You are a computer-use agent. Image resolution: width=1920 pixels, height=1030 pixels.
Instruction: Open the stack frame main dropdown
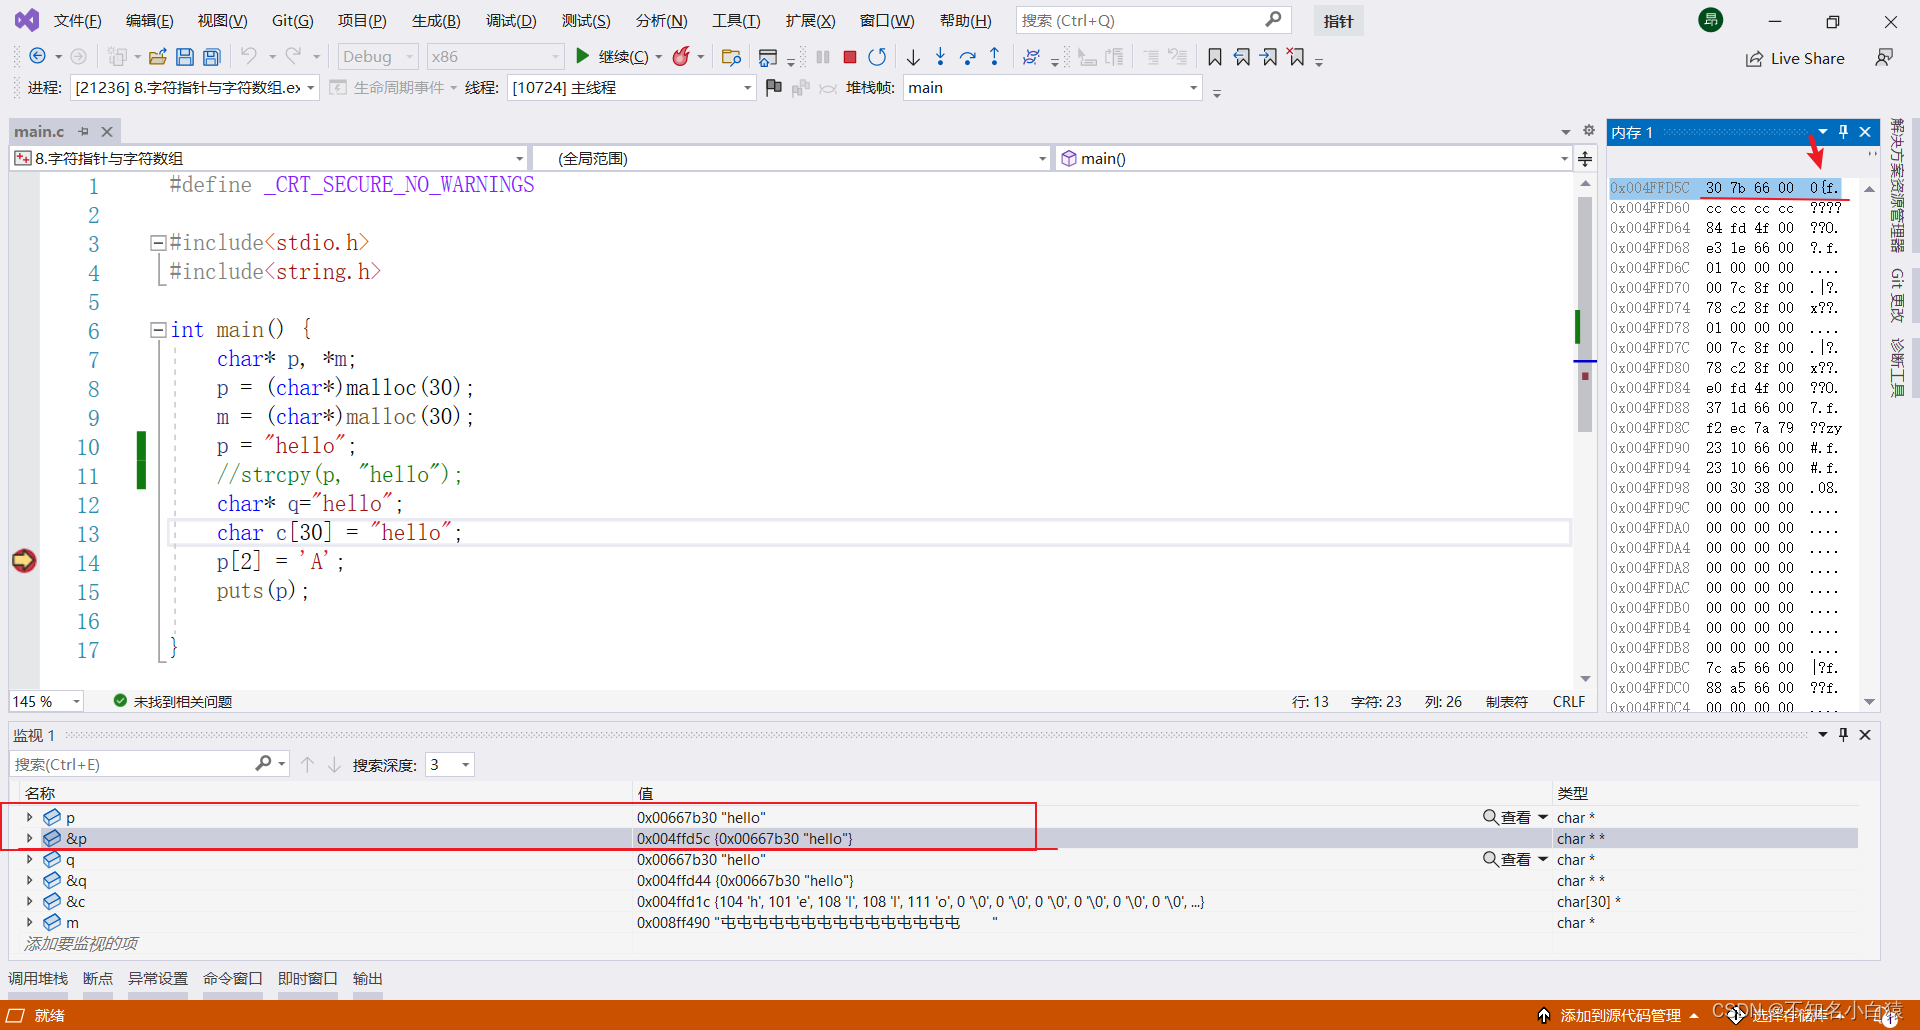[1052, 88]
